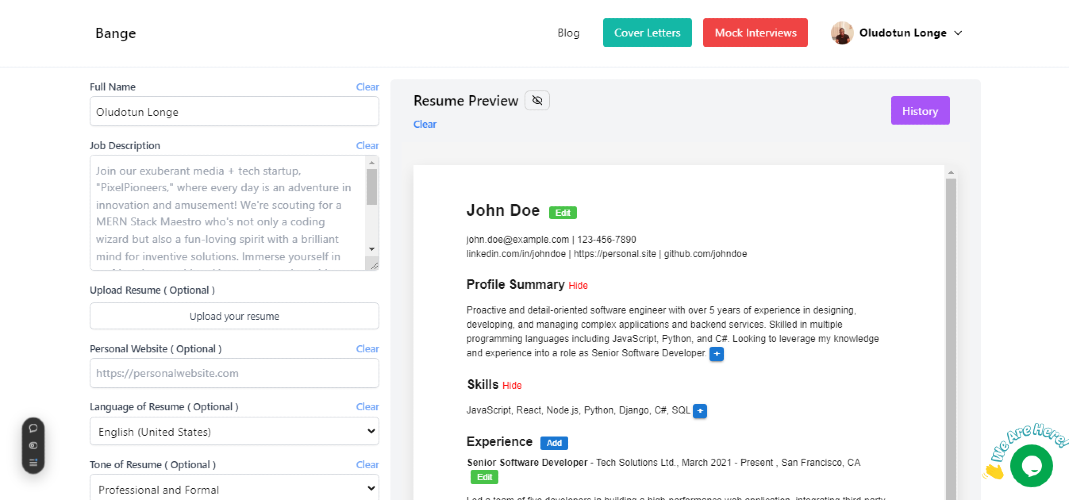Open the Tone of Resume dropdown
Screen dimensions: 1069x500
pos(235,489)
